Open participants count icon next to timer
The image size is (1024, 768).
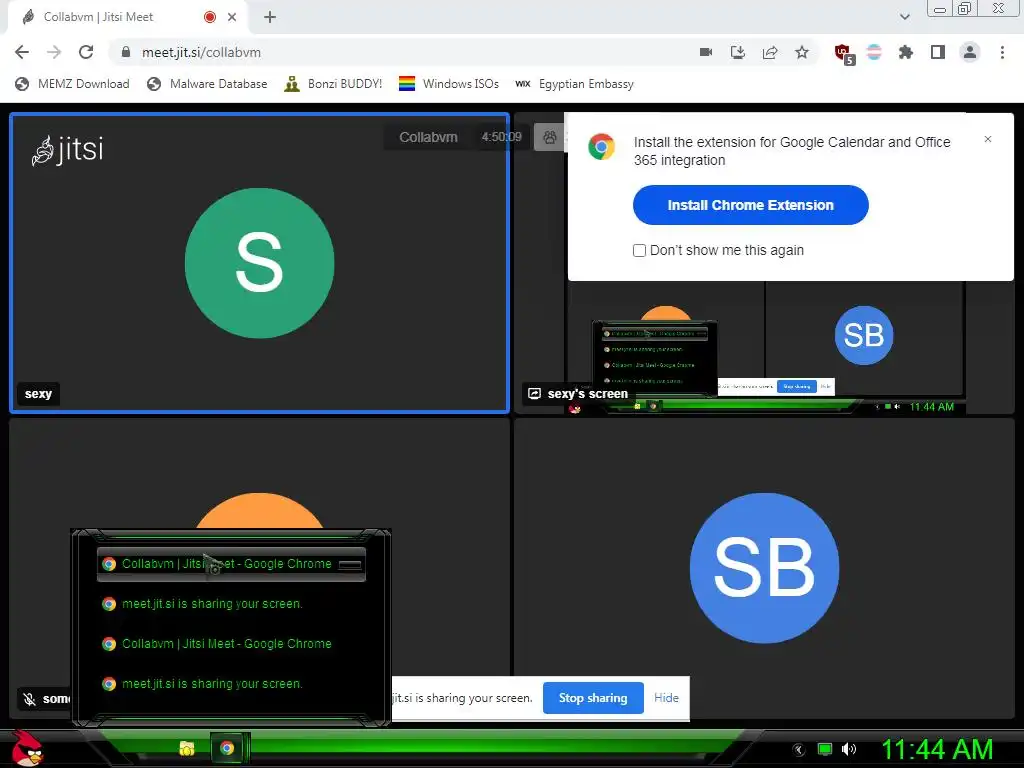(550, 137)
